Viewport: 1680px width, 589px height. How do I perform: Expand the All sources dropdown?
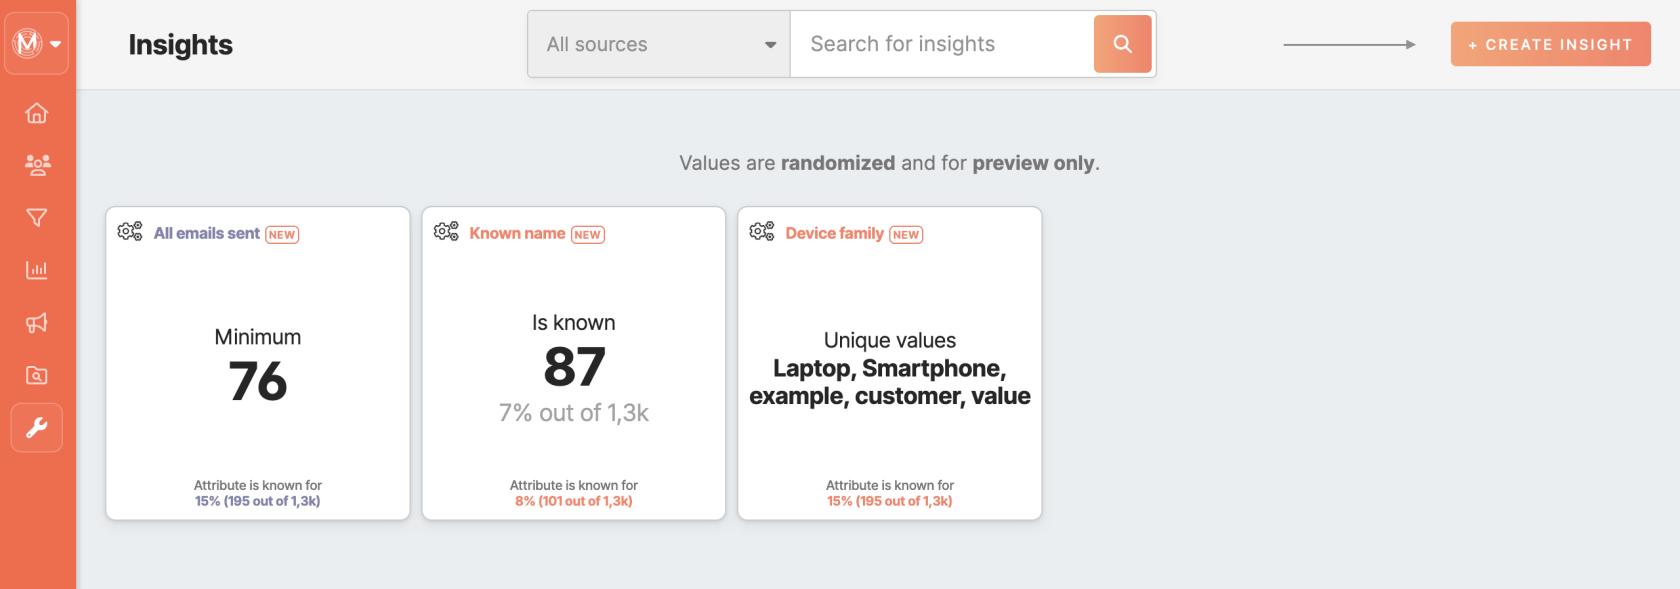(659, 44)
